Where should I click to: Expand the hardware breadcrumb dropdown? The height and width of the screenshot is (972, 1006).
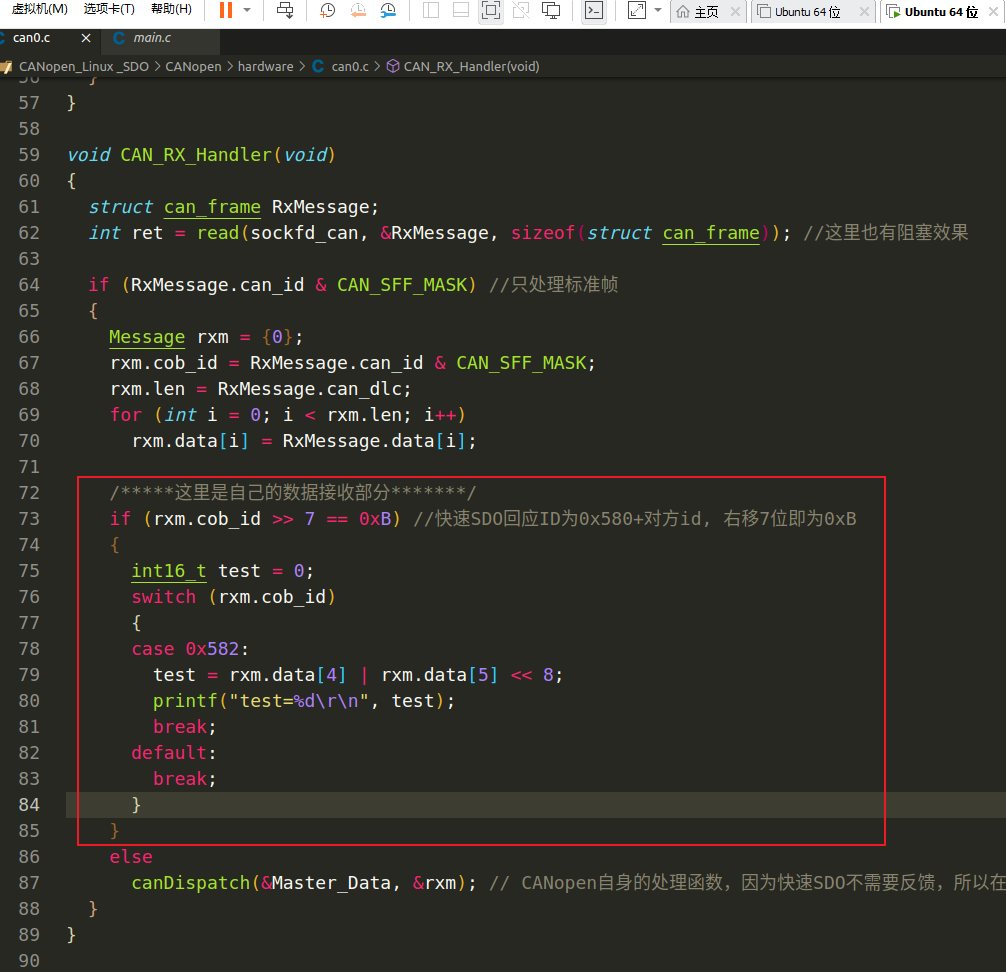(265, 66)
